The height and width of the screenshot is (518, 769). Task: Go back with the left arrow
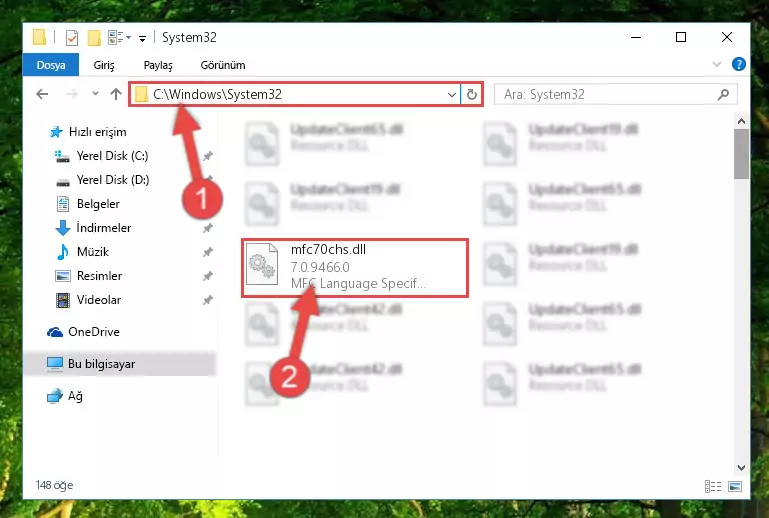point(42,94)
